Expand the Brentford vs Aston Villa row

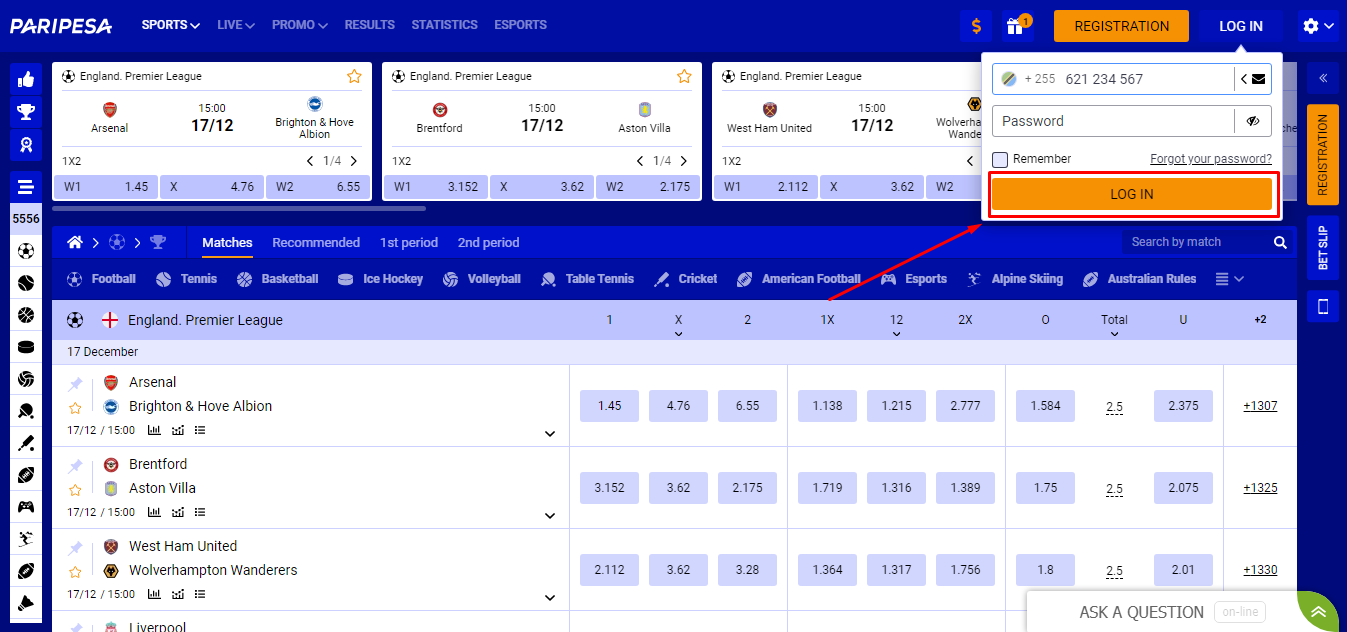click(x=550, y=515)
